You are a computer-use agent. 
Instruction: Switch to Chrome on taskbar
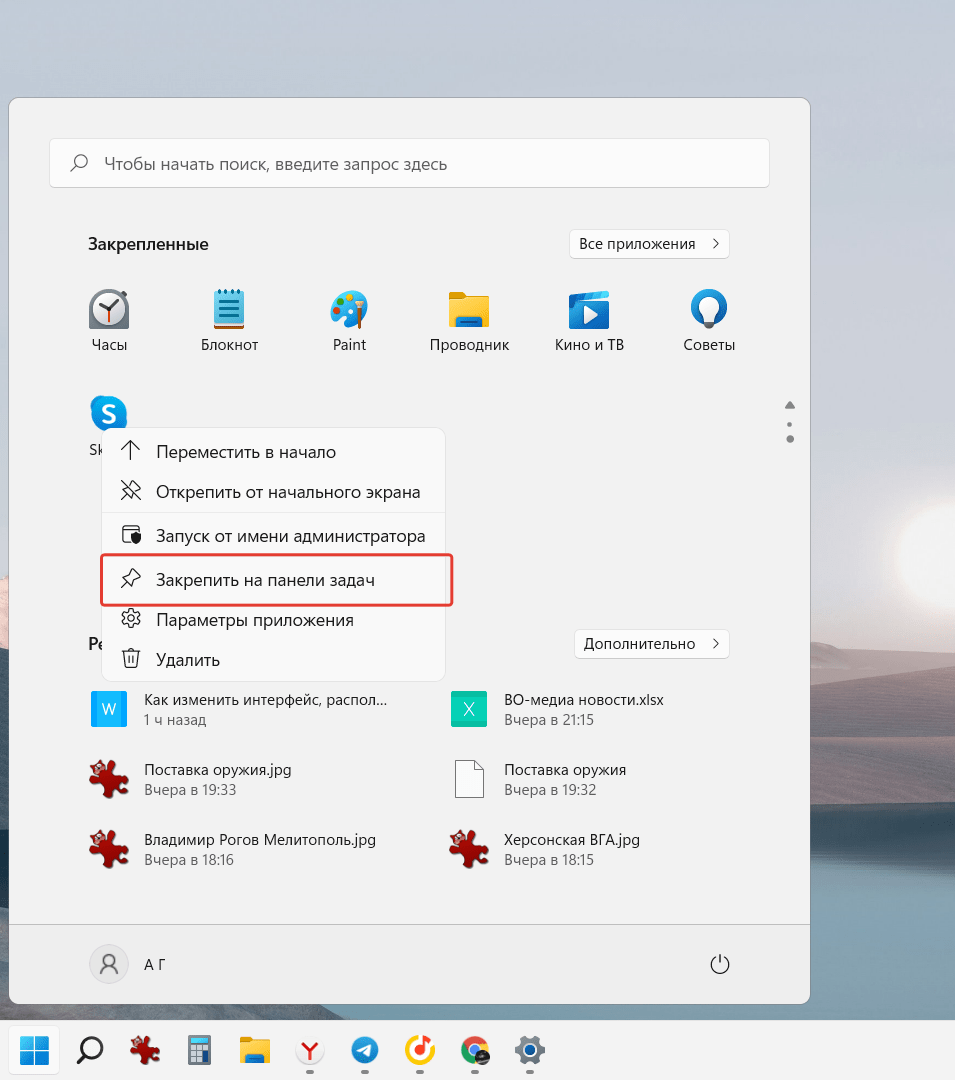tap(475, 1050)
